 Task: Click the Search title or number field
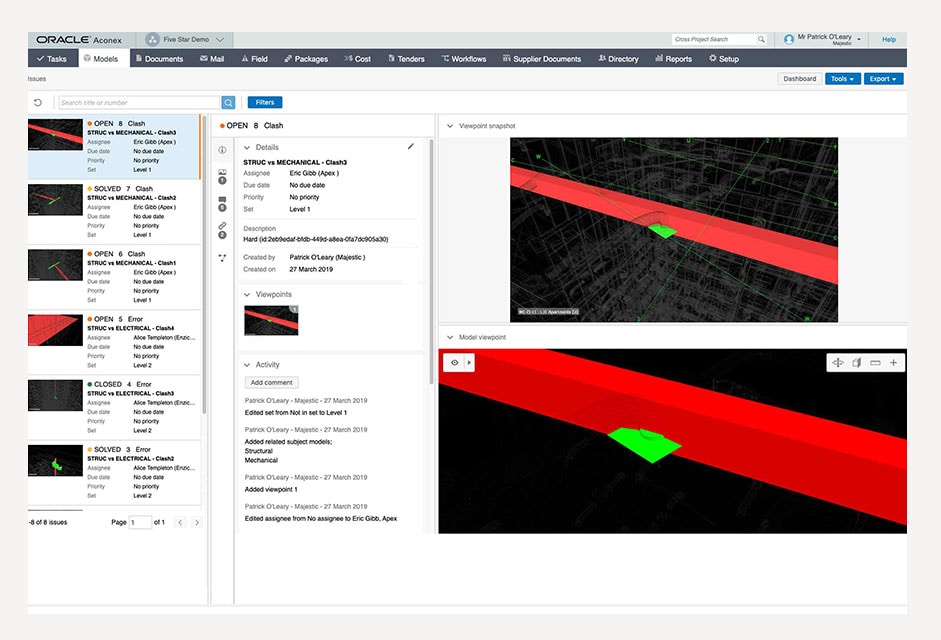pos(138,102)
